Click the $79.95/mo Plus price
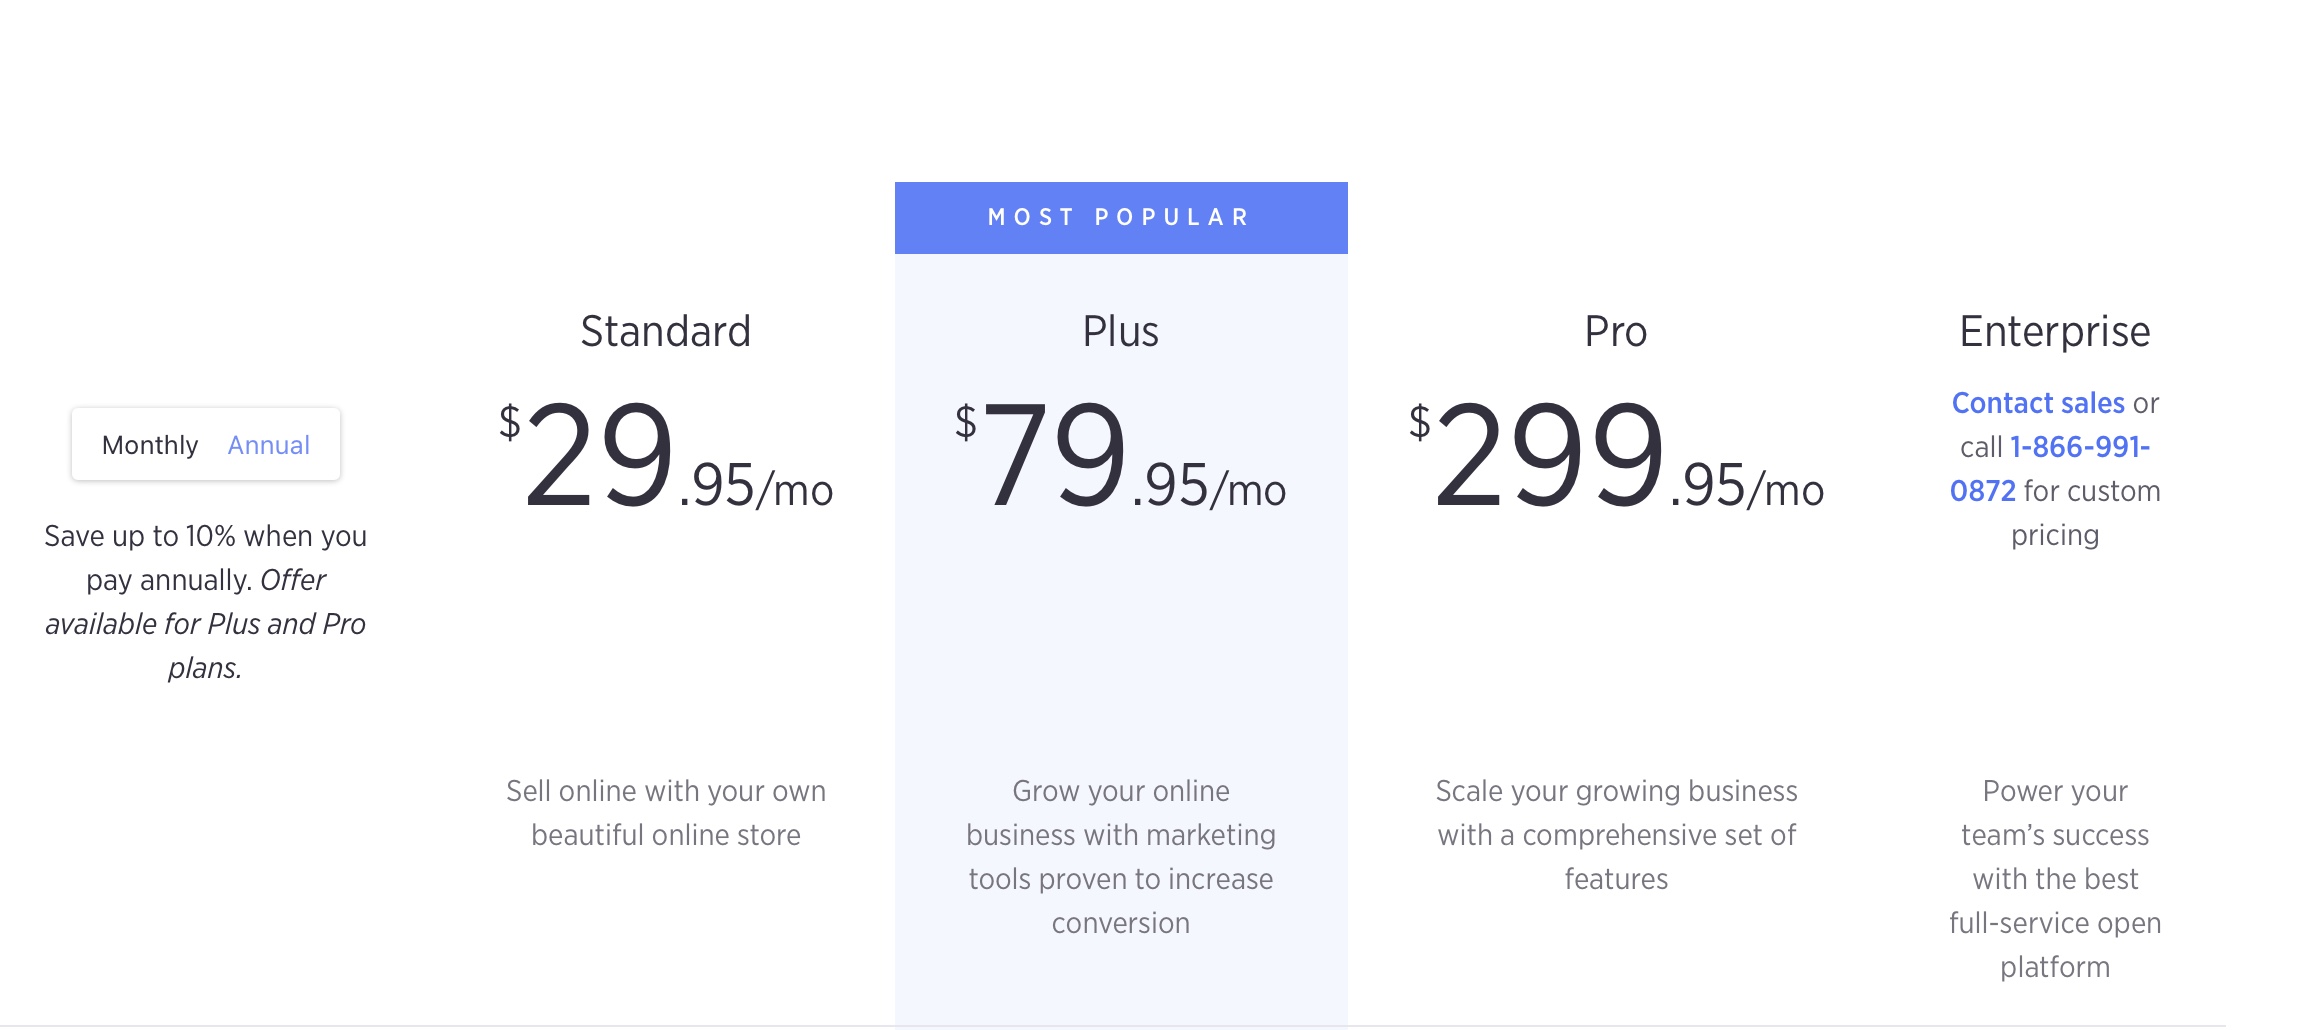This screenshot has width=2312, height=1030. [x=1120, y=455]
